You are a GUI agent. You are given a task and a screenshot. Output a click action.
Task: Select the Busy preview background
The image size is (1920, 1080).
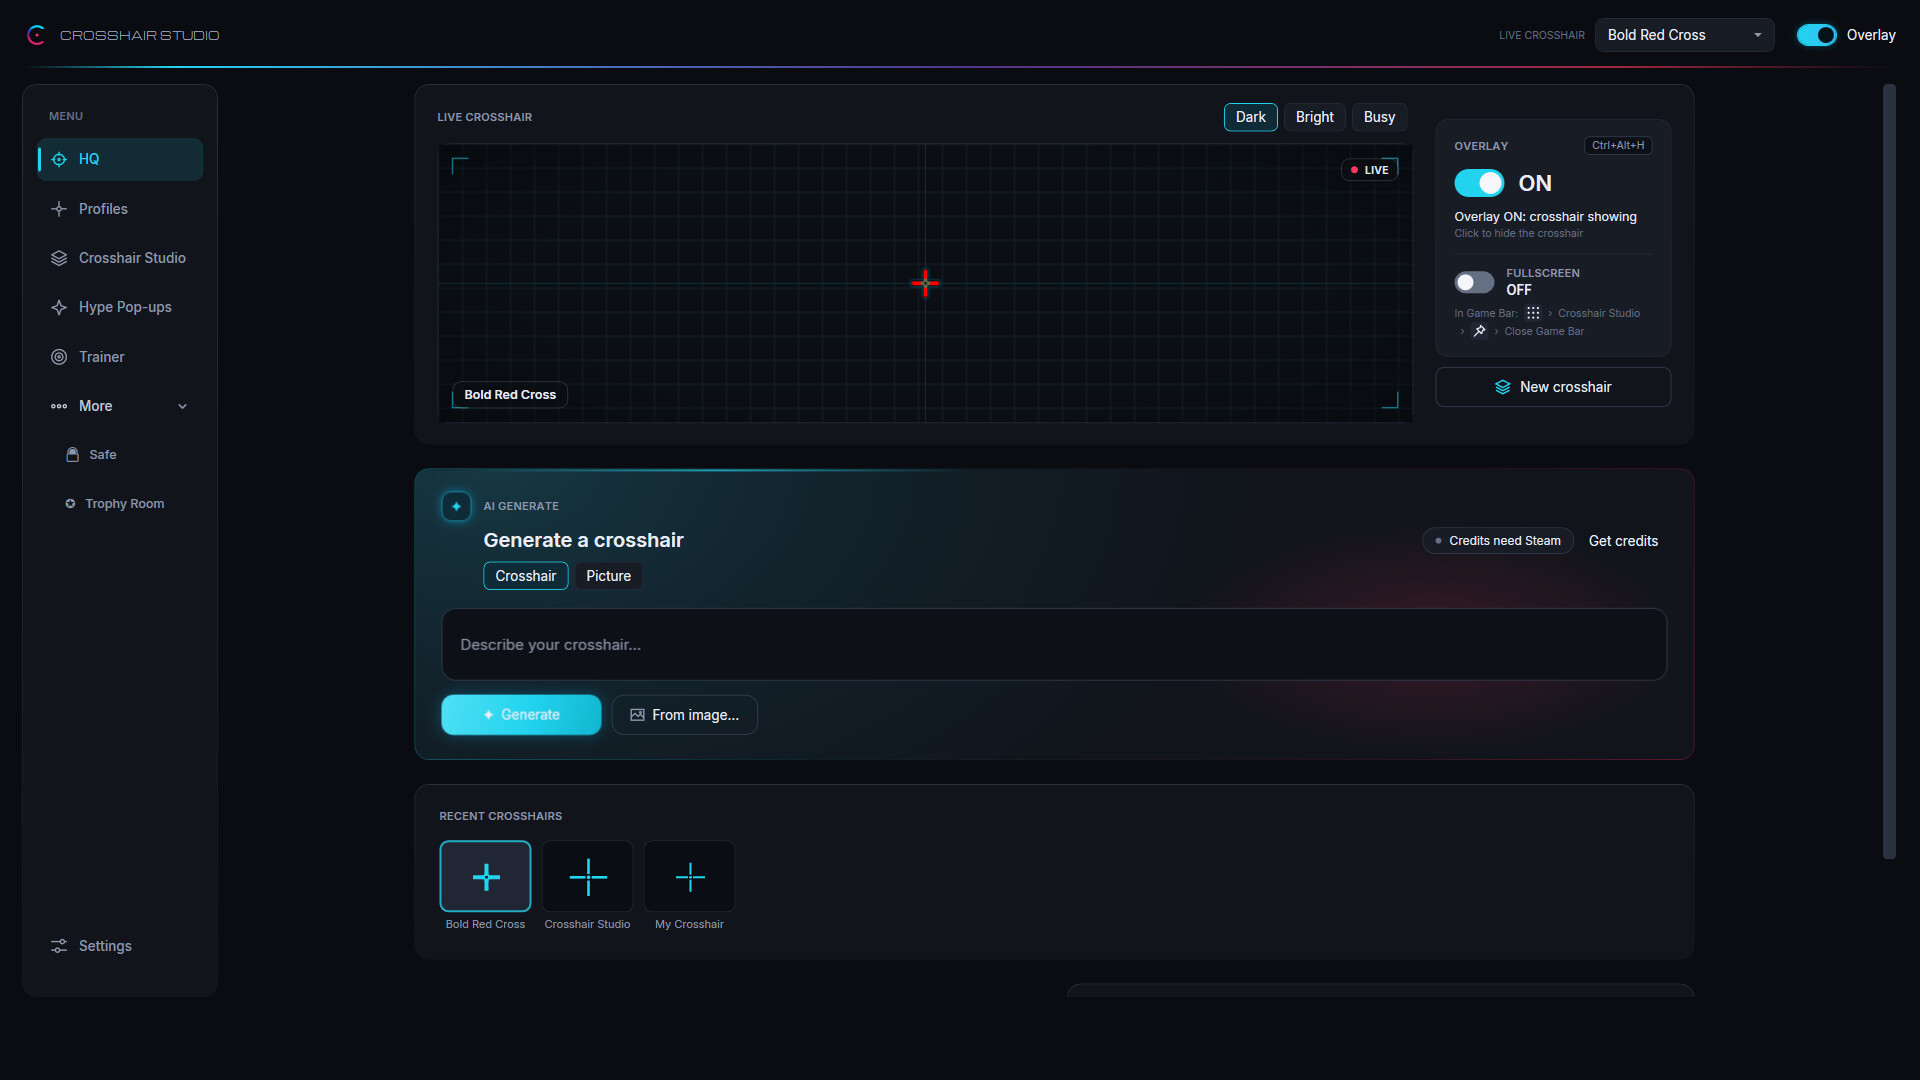[x=1379, y=117]
